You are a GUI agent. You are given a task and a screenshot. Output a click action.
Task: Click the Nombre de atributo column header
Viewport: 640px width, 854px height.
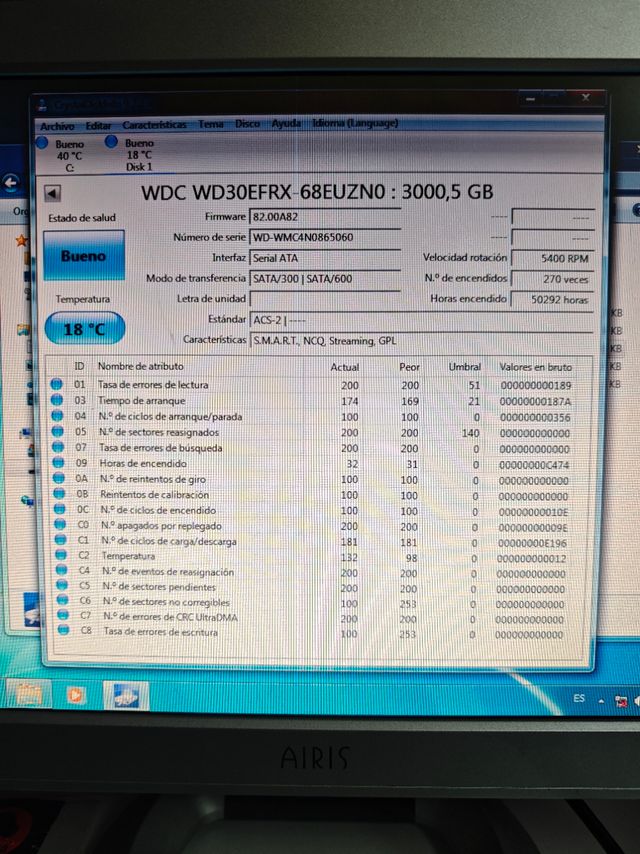tap(141, 366)
